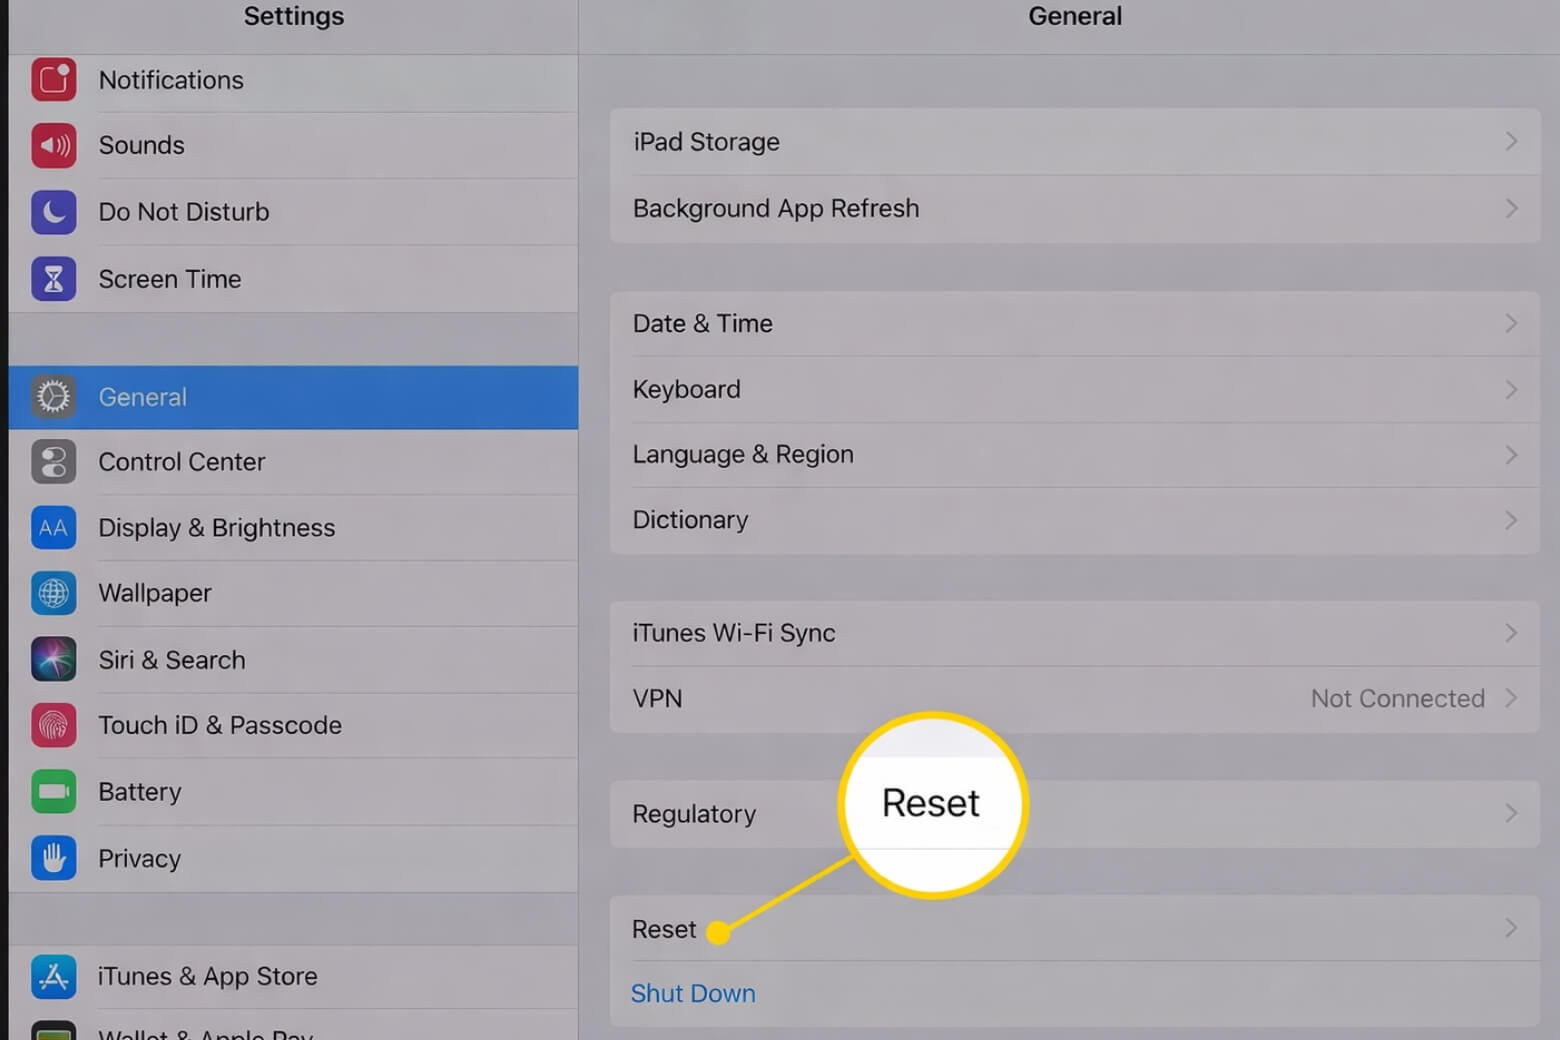
Task: Click the General gear icon
Action: 53,397
